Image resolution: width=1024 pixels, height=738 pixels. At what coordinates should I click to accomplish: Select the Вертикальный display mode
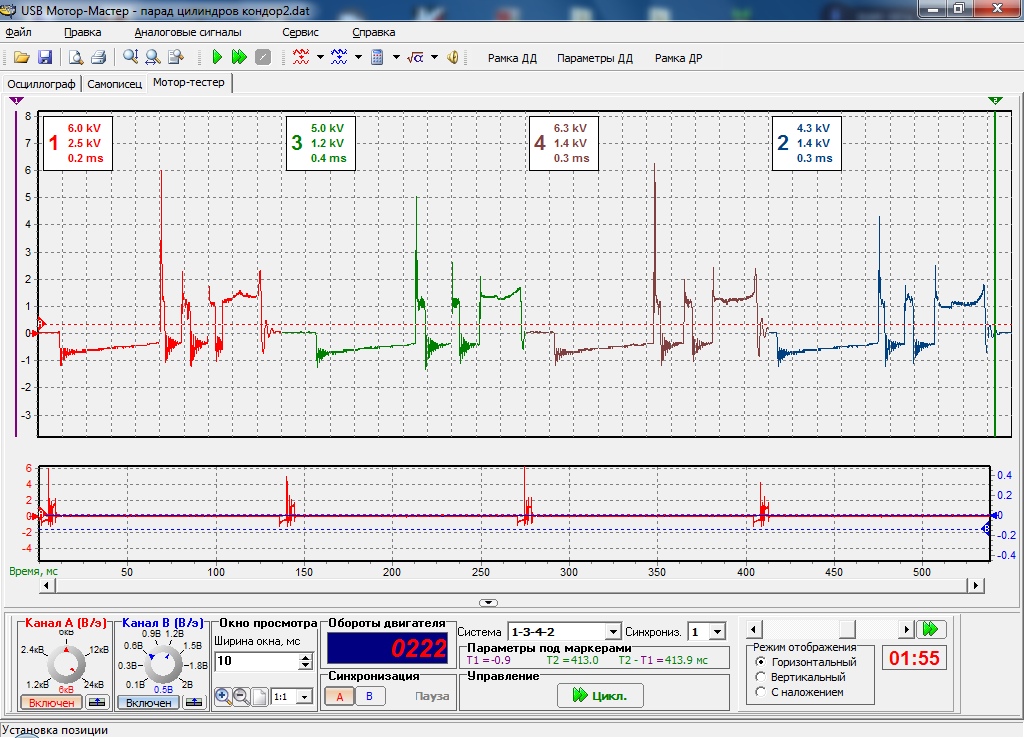(x=761, y=677)
